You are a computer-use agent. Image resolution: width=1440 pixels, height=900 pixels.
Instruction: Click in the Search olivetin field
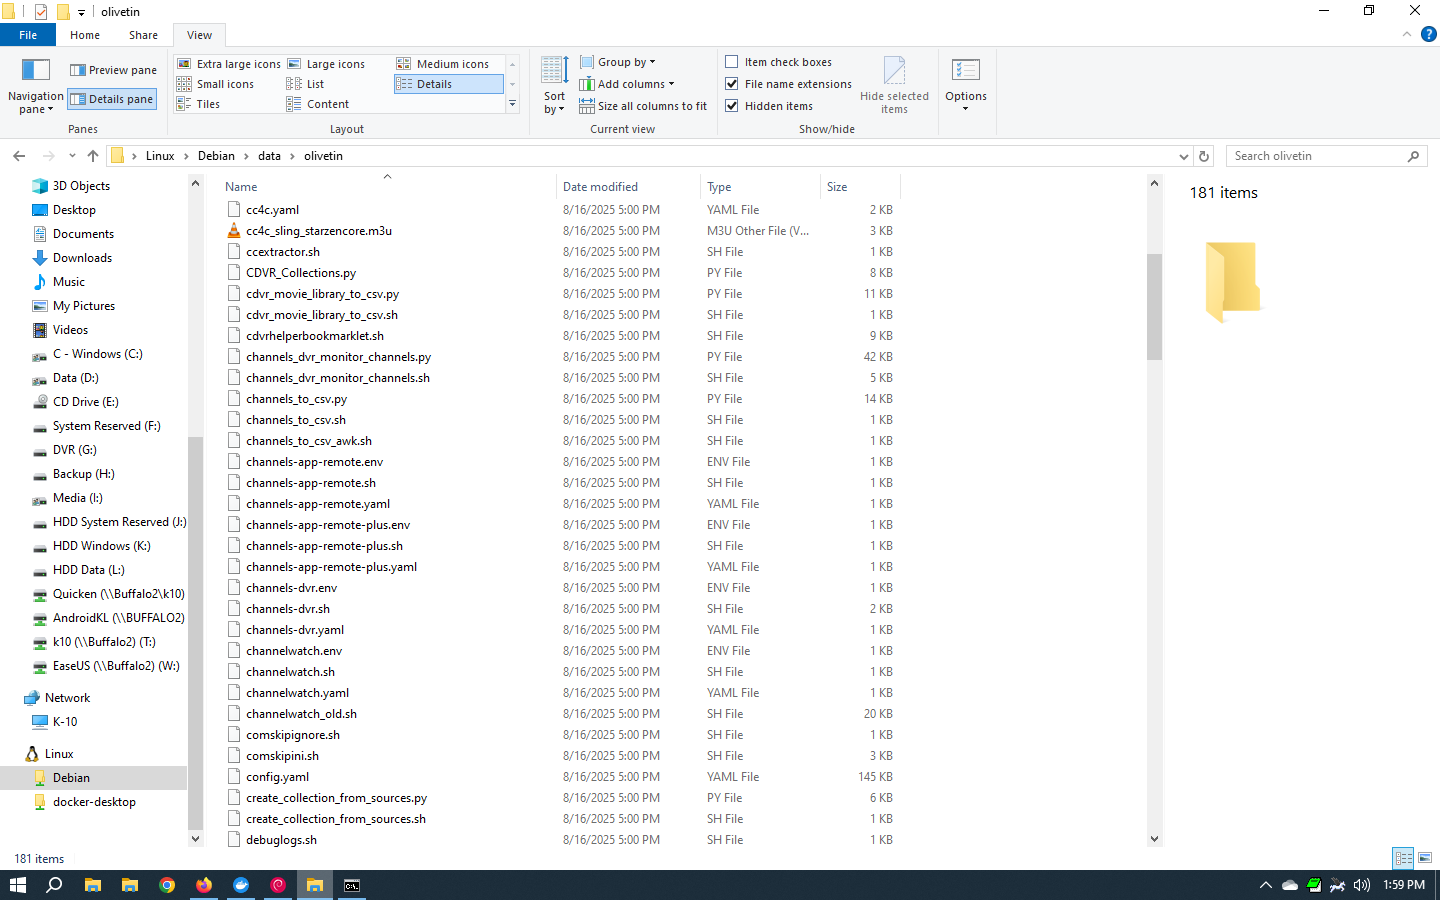click(x=1315, y=156)
